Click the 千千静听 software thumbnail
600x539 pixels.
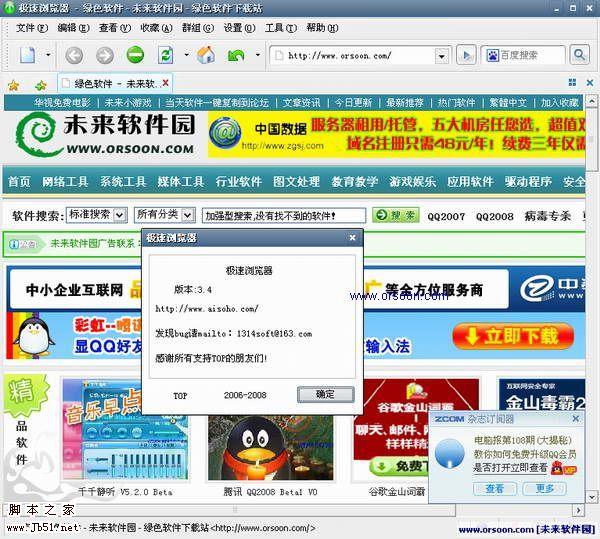pyautogui.click(x=126, y=430)
